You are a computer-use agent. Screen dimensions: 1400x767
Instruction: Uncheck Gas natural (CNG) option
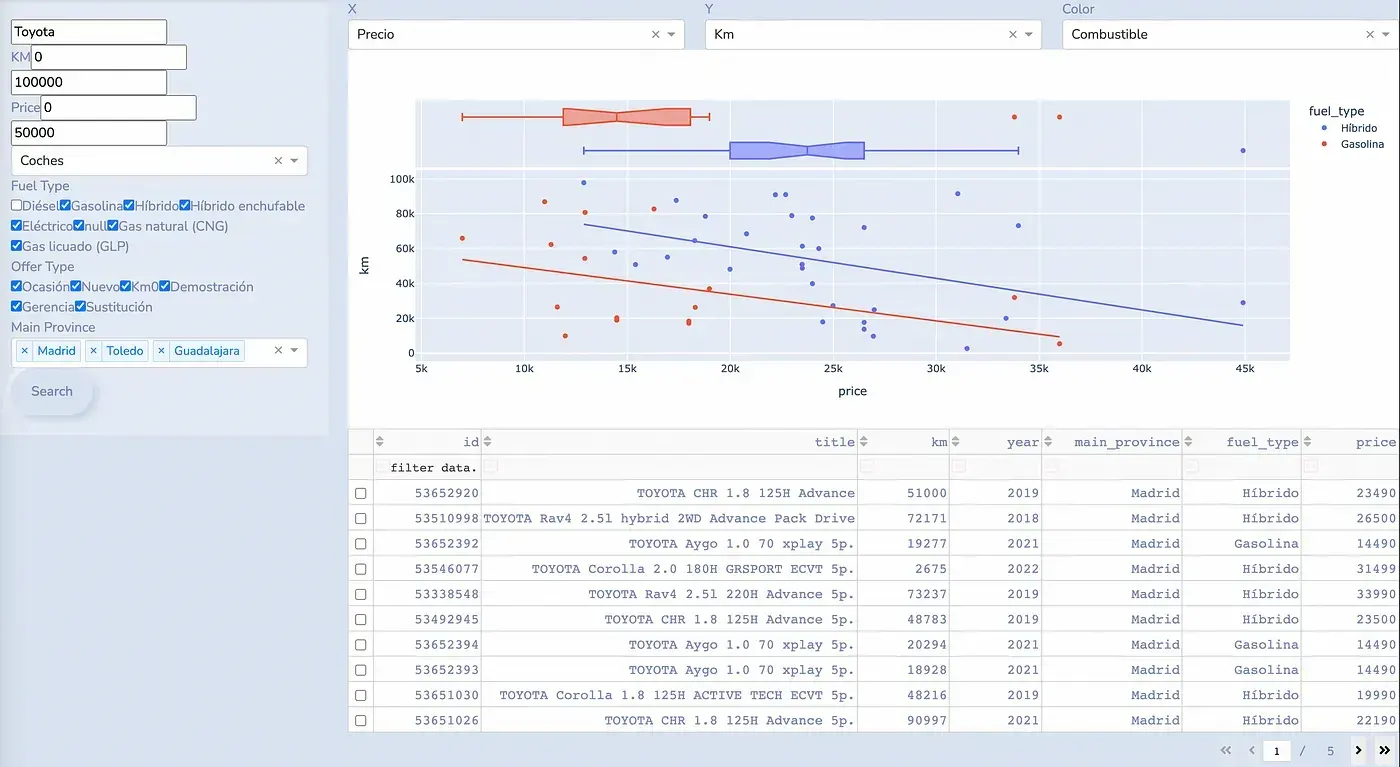coord(113,225)
